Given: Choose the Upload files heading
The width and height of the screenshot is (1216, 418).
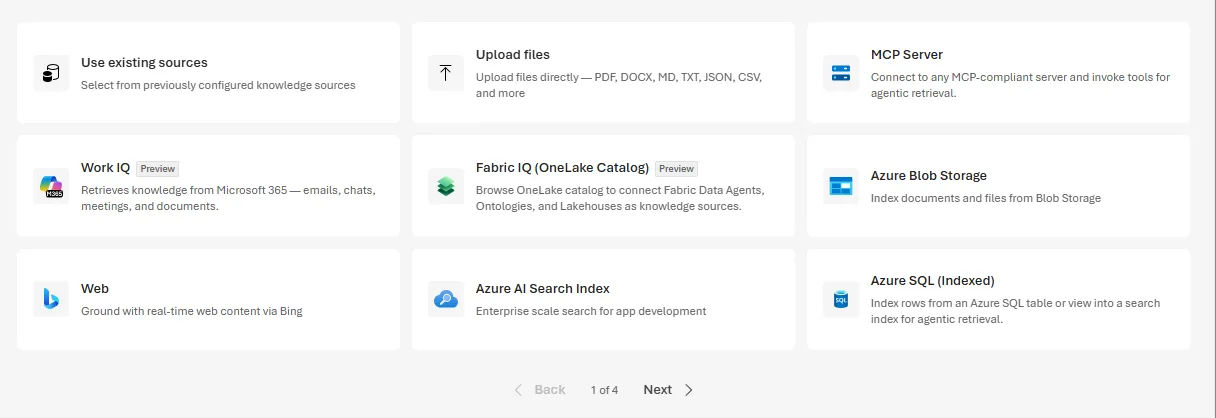Looking at the screenshot, I should (513, 54).
